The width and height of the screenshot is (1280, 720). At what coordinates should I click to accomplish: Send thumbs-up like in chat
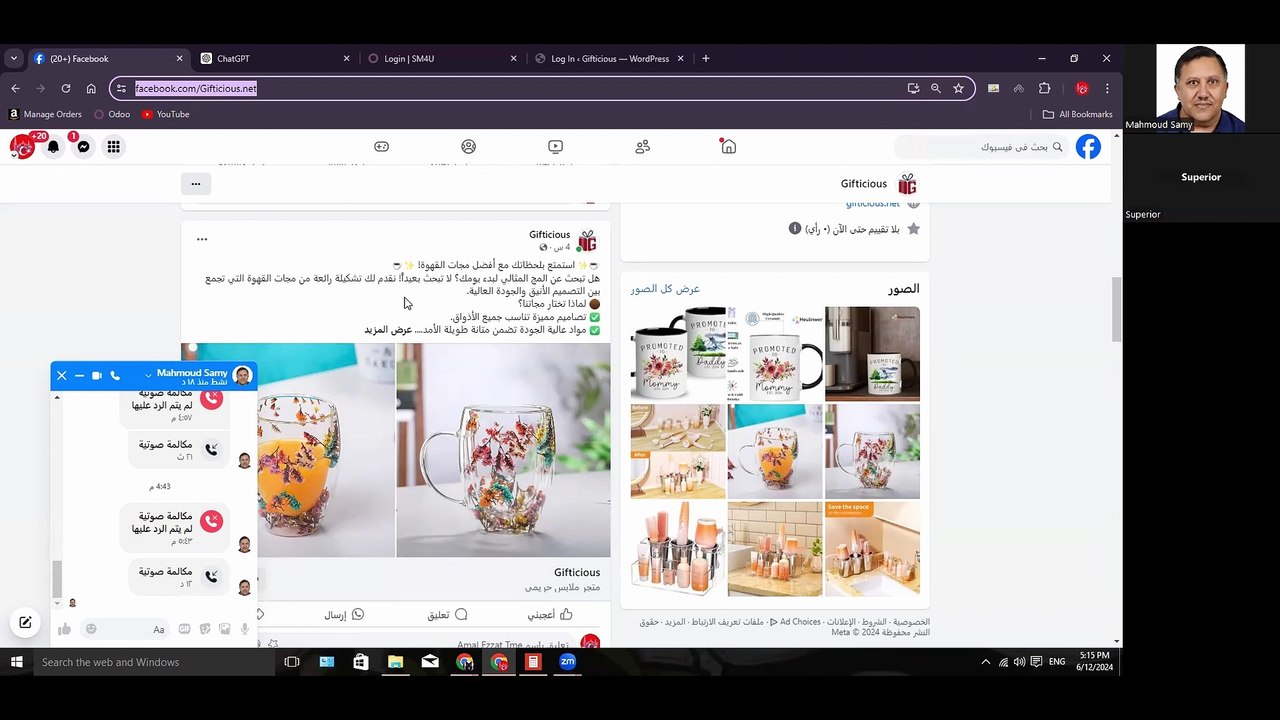pos(64,629)
